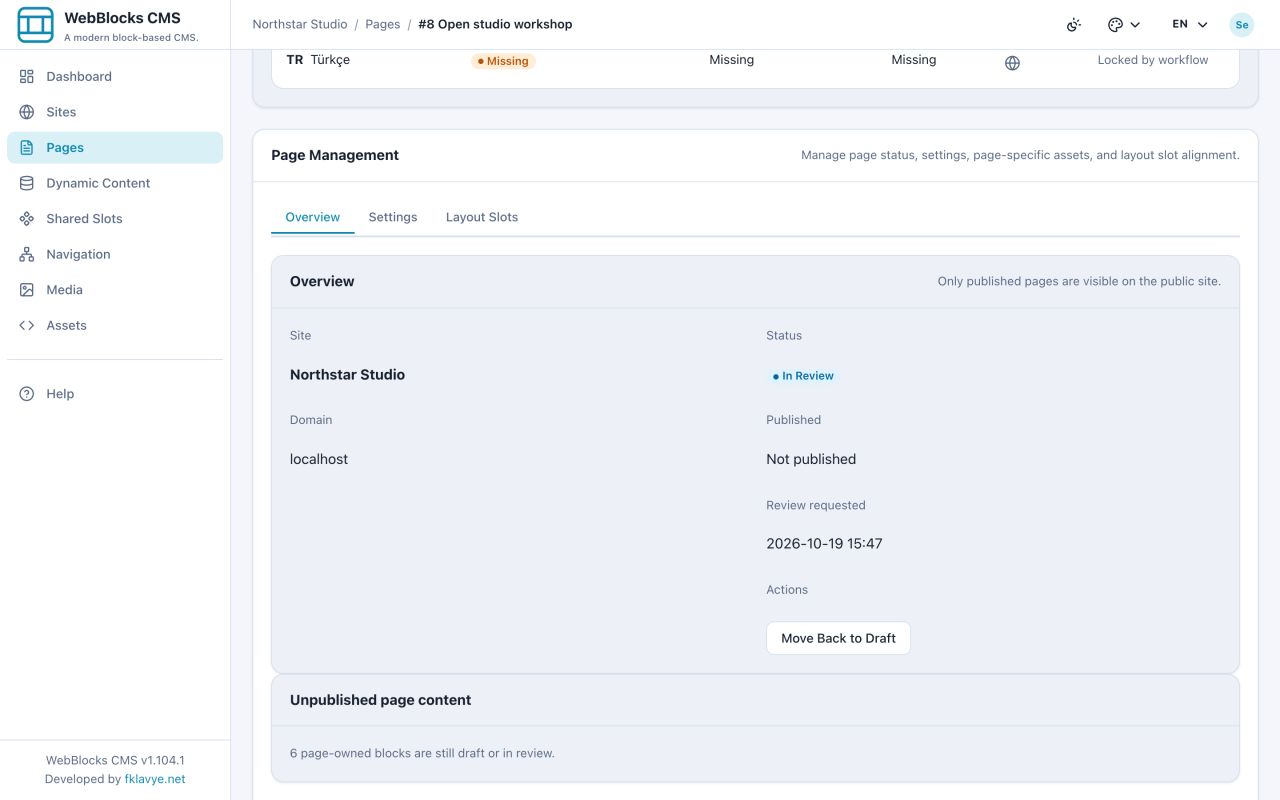Image resolution: width=1280 pixels, height=800 pixels.
Task: Click Move Back to Draft button
Action: coord(838,638)
